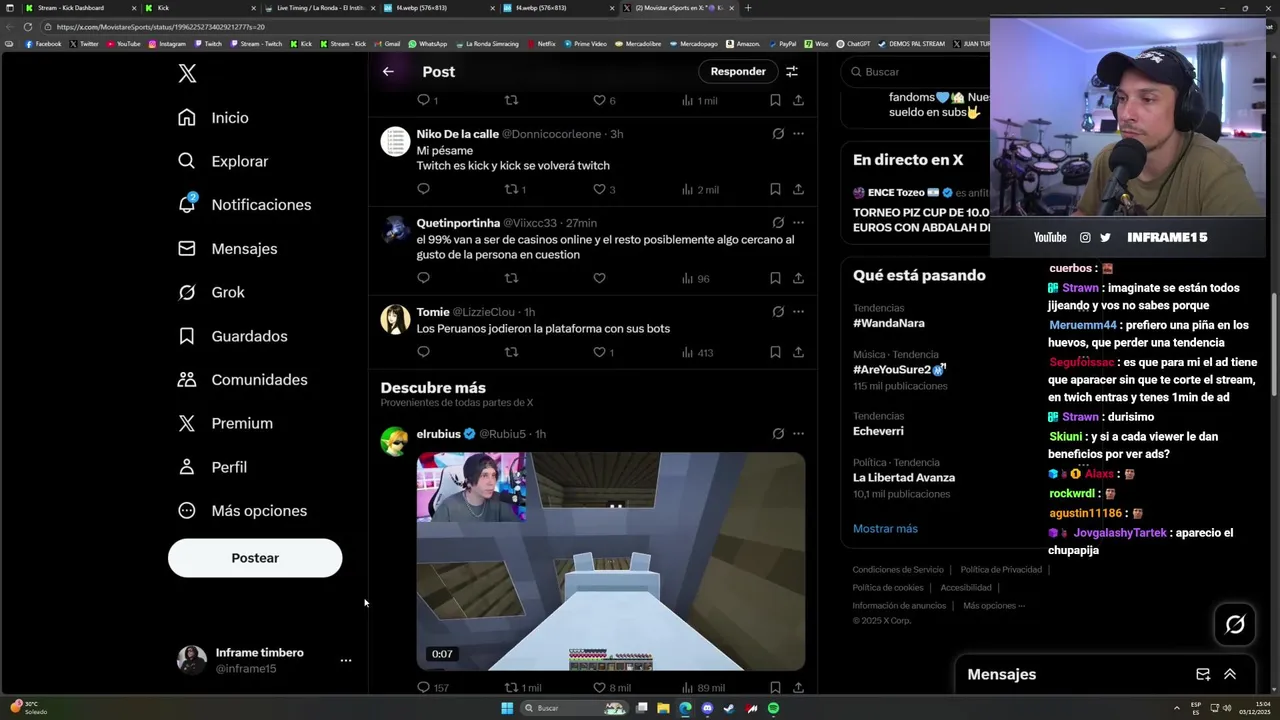The height and width of the screenshot is (720, 1280).
Task: Bookmark elrubius post
Action: click(775, 688)
